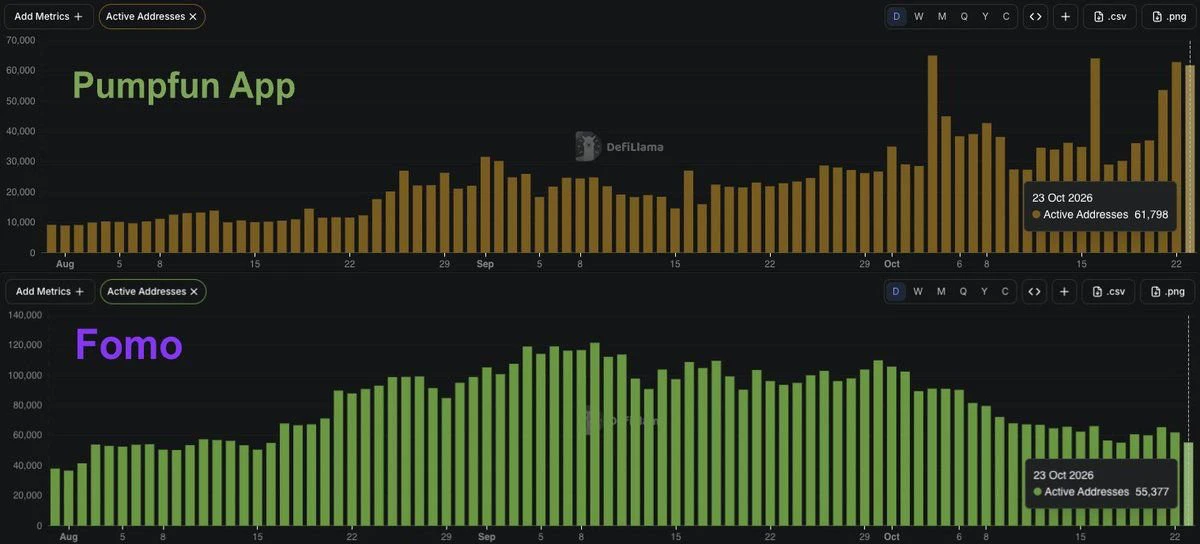Remove Active Addresses metric from Fomo chart
Viewport: 1200px width, 544px height.
click(x=193, y=291)
